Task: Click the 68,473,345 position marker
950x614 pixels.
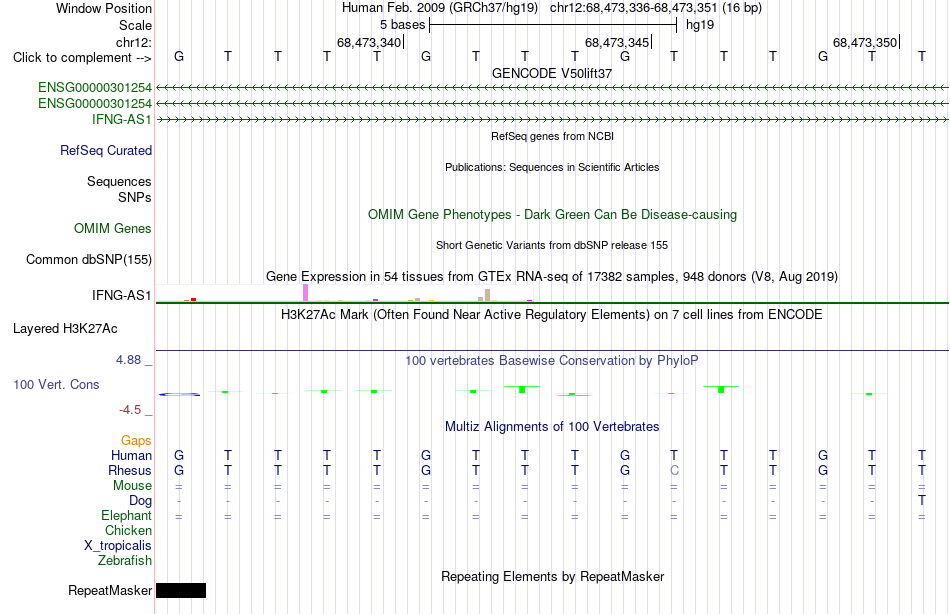Action: coord(617,42)
